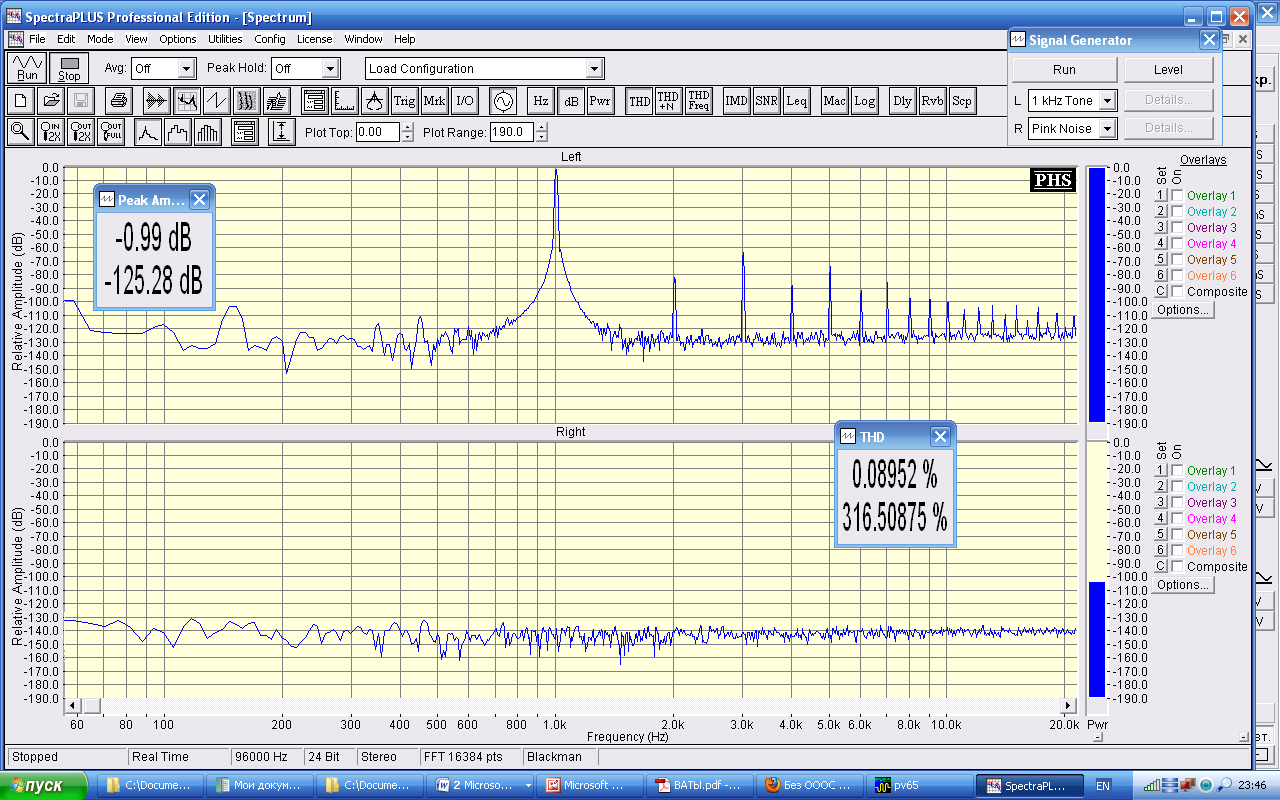Screen dimensions: 1280x800
Task: Click Level button in Signal Generator
Action: 1168,70
